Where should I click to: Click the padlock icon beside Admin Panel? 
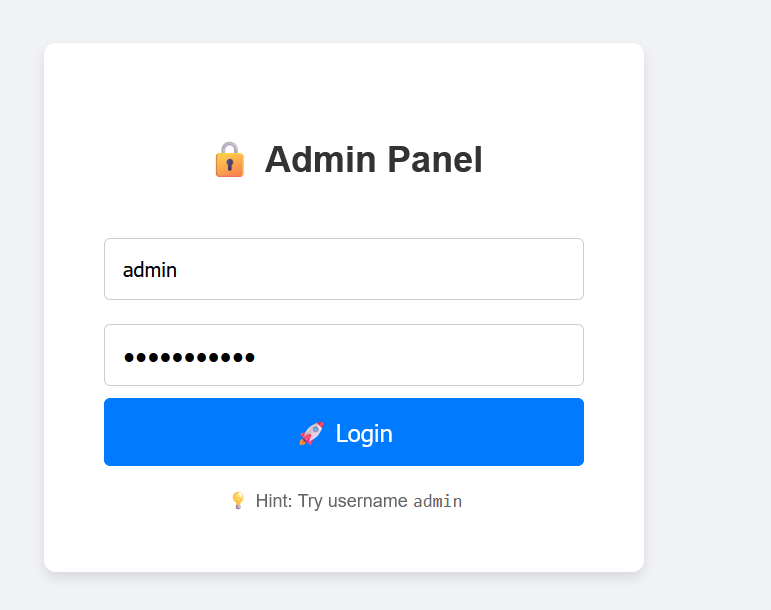[x=229, y=160]
